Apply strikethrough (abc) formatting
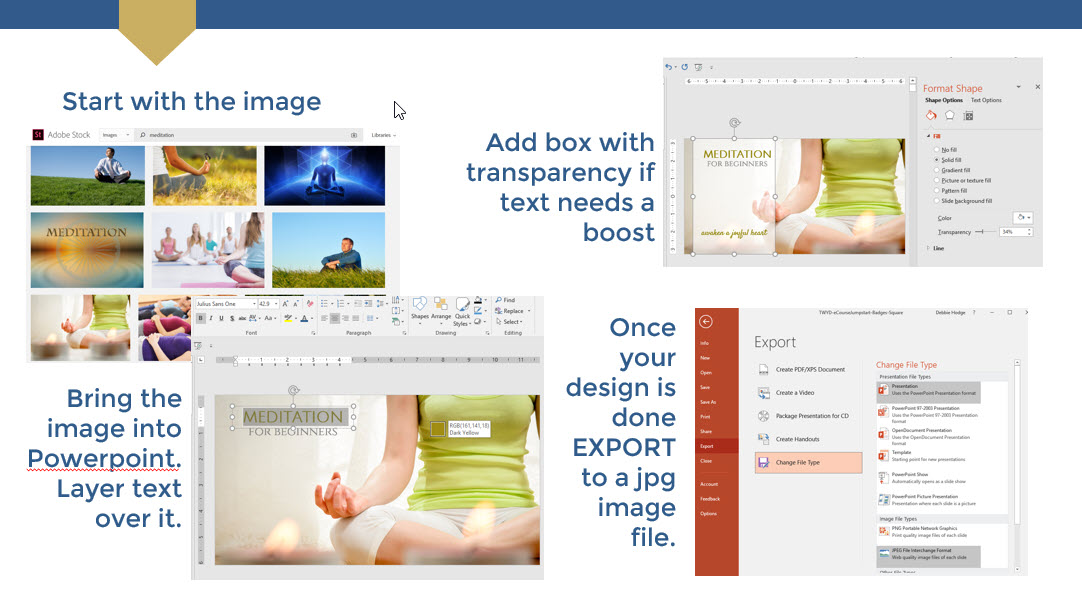The width and height of the screenshot is (1082, 604). click(x=242, y=318)
